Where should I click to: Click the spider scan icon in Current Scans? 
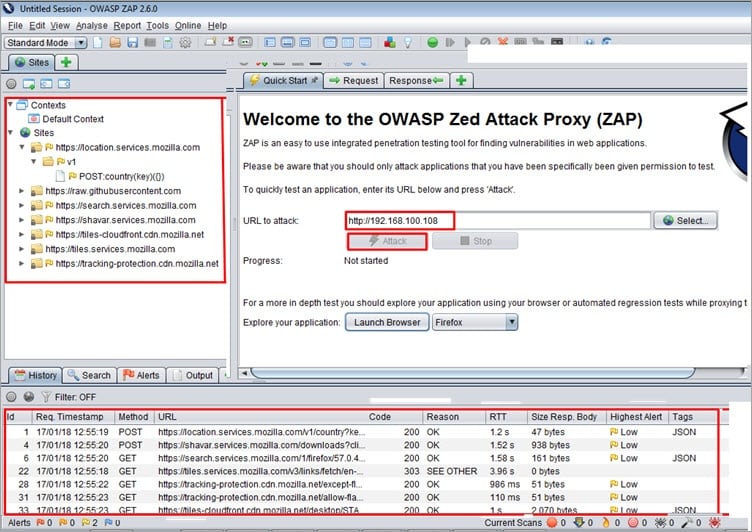click(661, 522)
